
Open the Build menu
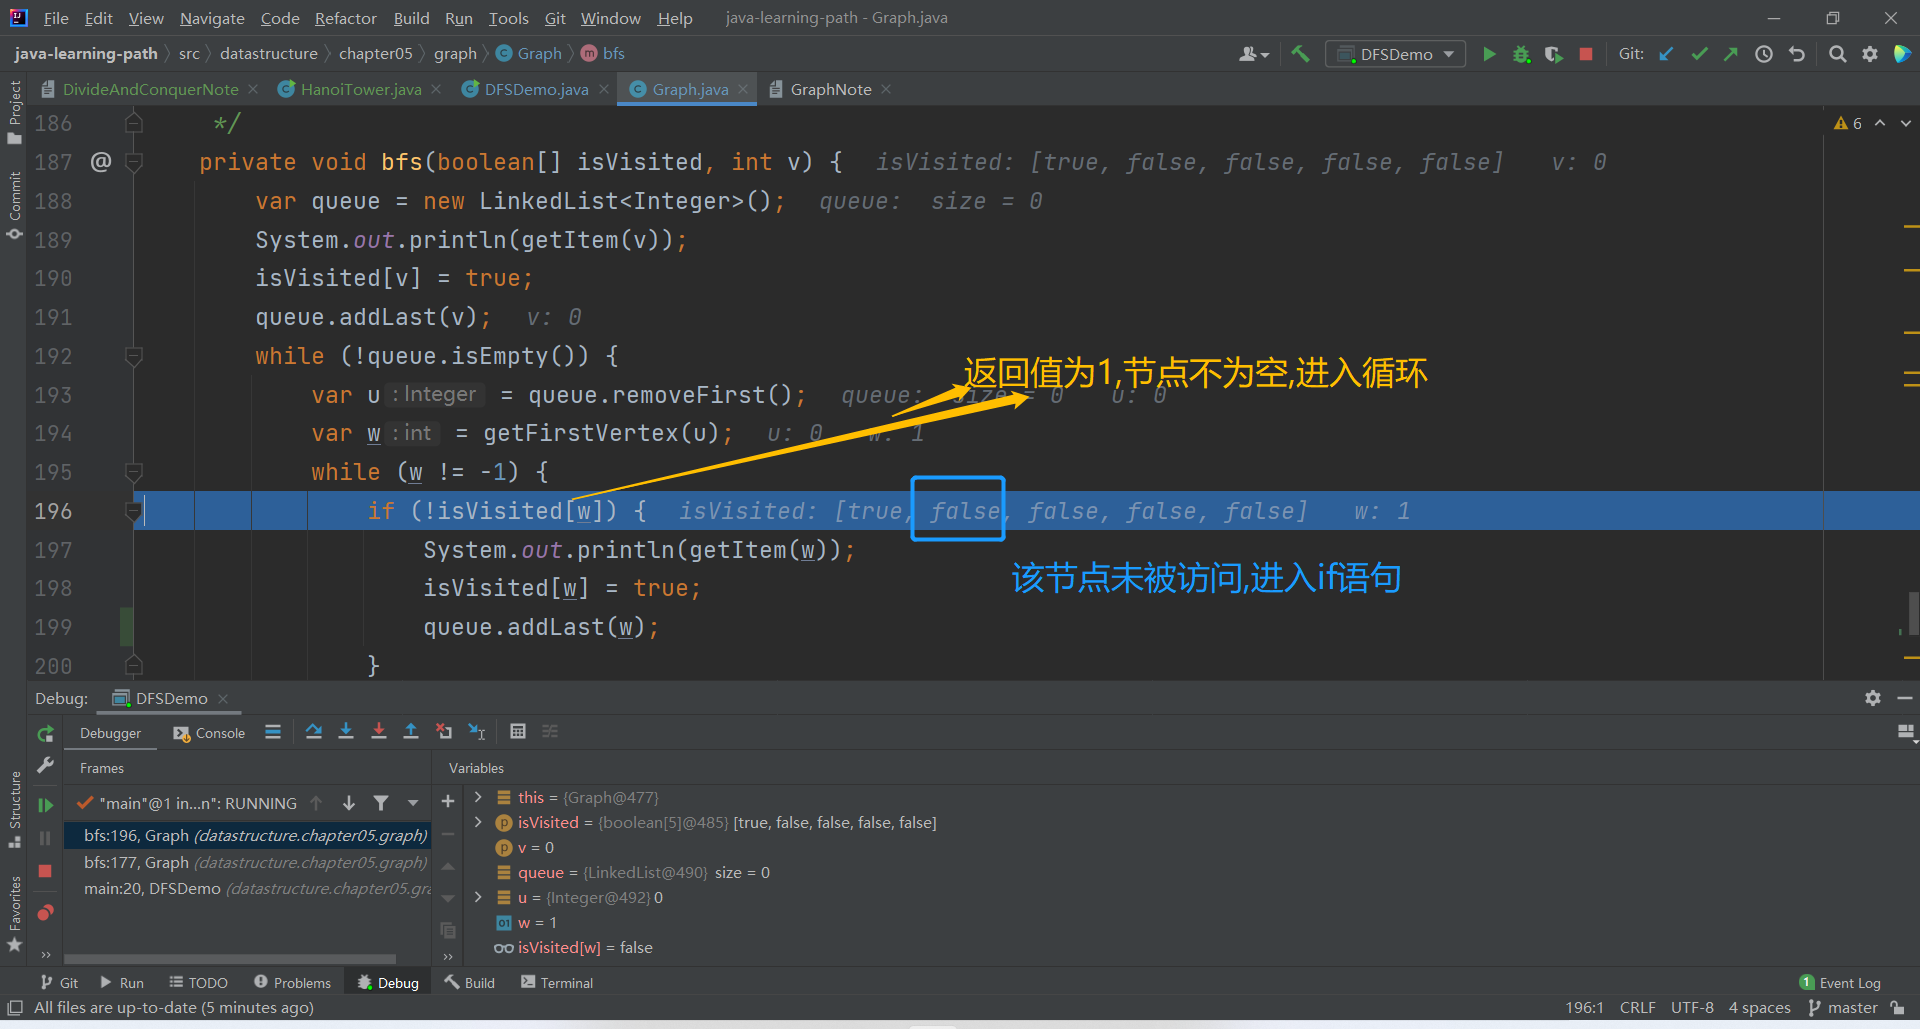click(x=411, y=18)
